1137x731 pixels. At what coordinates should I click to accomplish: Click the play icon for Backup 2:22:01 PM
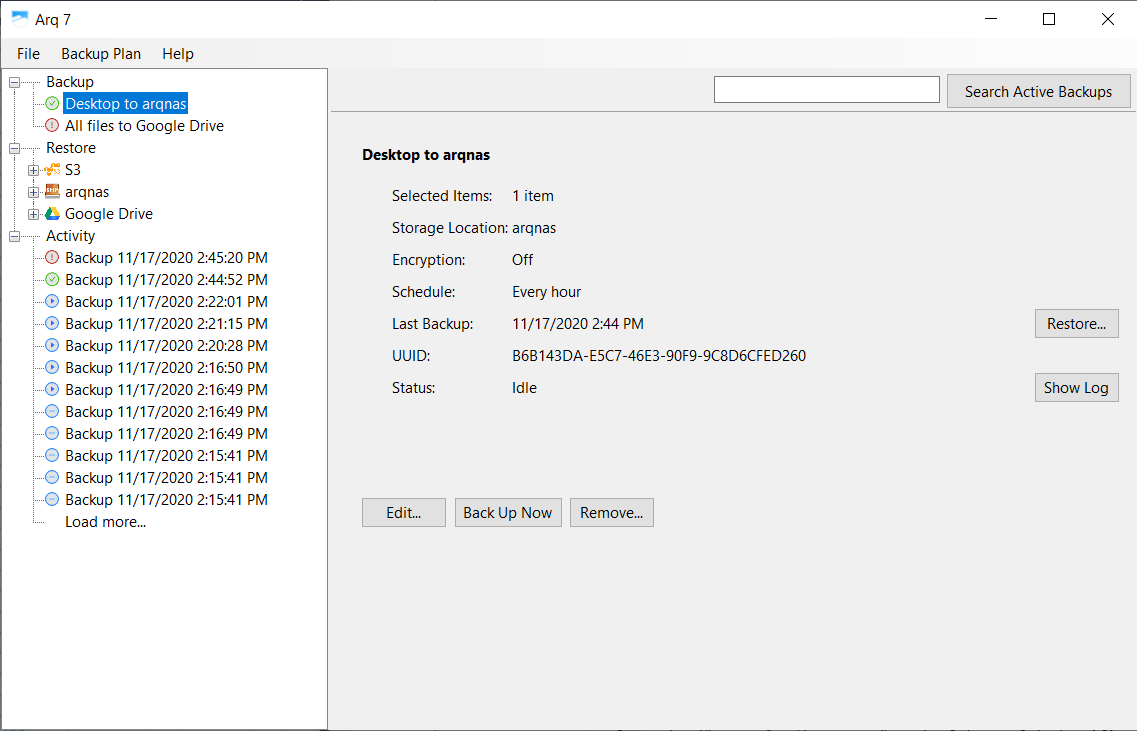52,301
